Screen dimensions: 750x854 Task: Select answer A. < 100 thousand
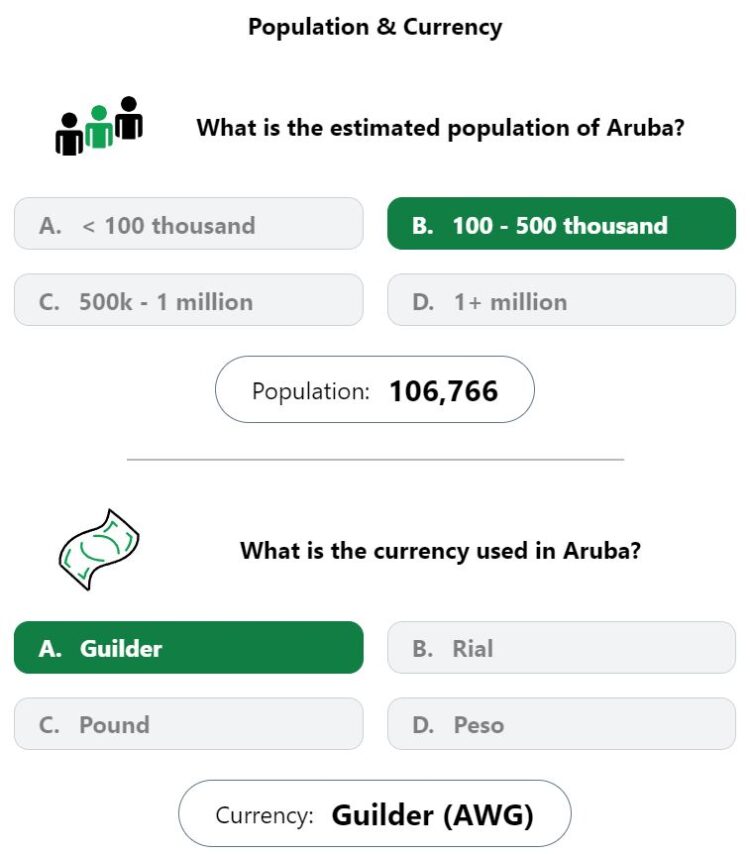tap(188, 224)
